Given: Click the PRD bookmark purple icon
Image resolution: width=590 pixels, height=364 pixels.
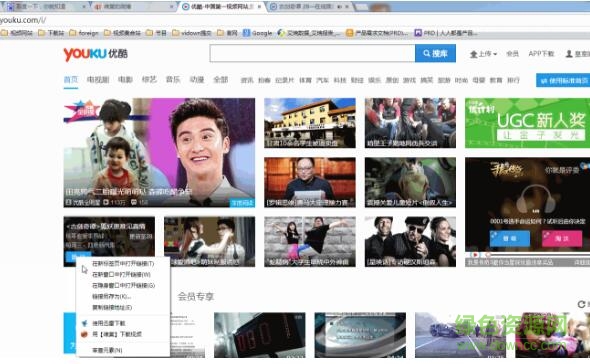Looking at the screenshot, I should point(418,33).
